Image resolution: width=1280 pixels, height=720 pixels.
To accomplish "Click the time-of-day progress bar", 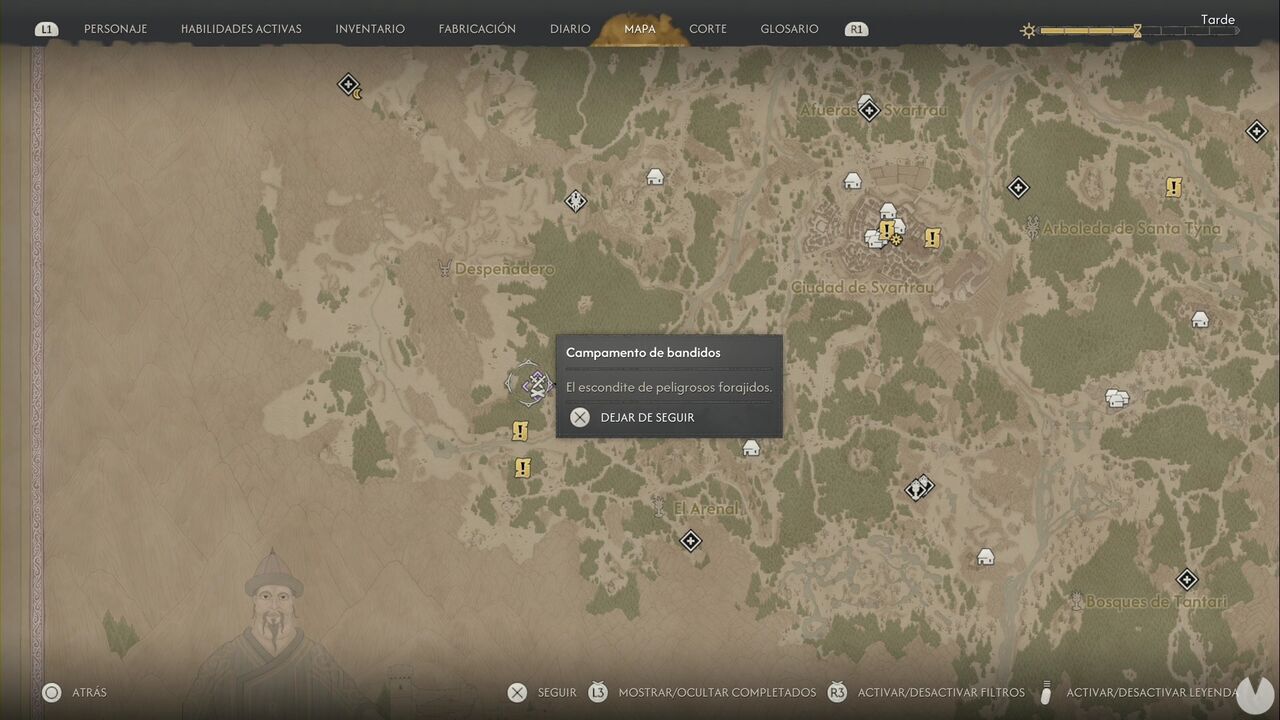I will (1139, 31).
